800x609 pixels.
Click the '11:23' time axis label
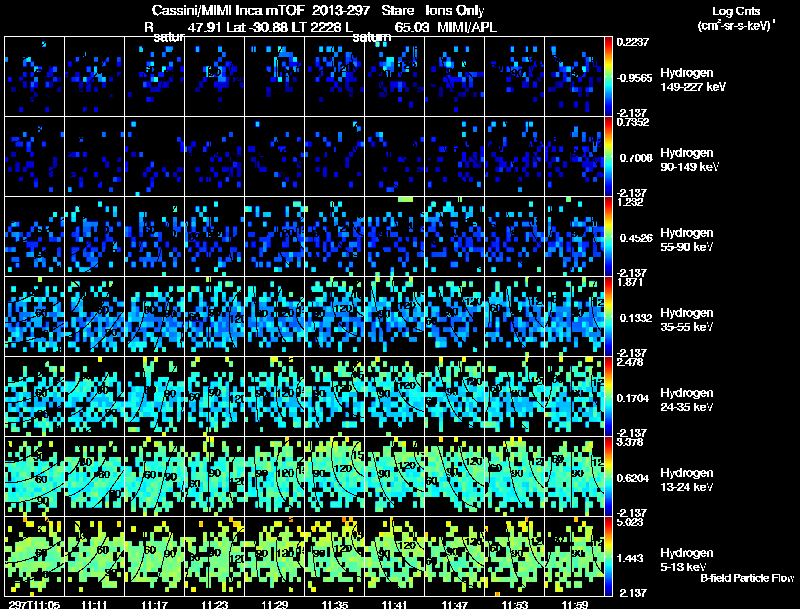click(215, 604)
